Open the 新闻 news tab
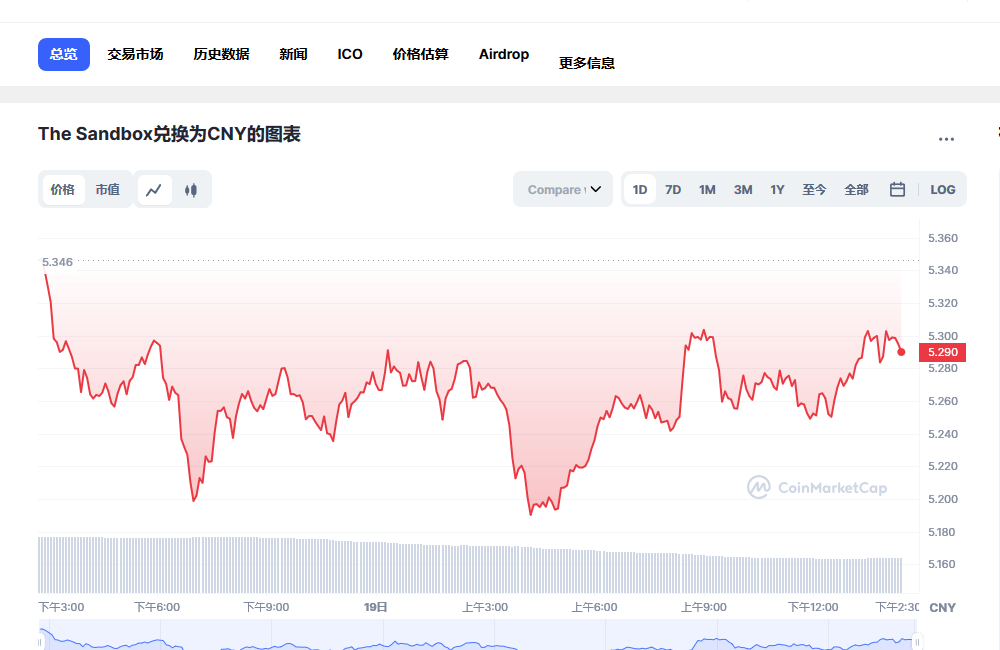The width and height of the screenshot is (1000, 650). (293, 54)
